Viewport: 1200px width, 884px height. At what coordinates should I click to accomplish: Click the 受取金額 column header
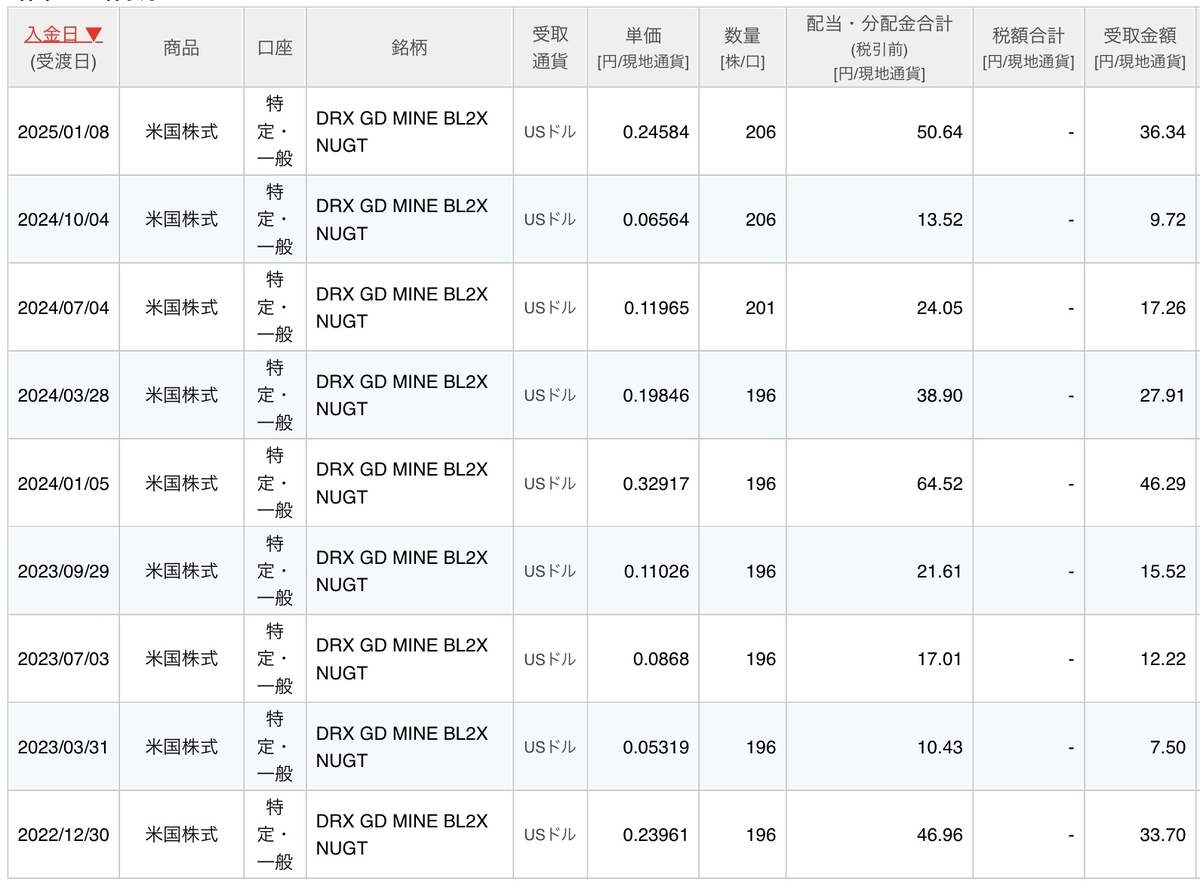(x=1138, y=48)
